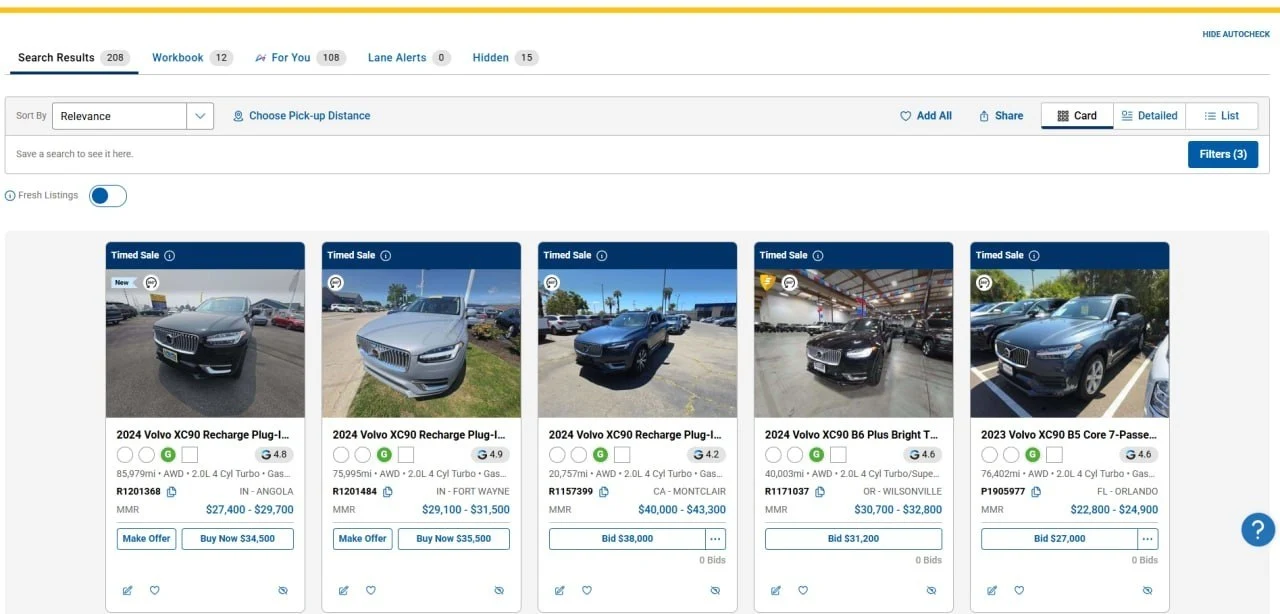Click Add All to workbook
Screen dimensions: 1280x614
[x=926, y=116]
